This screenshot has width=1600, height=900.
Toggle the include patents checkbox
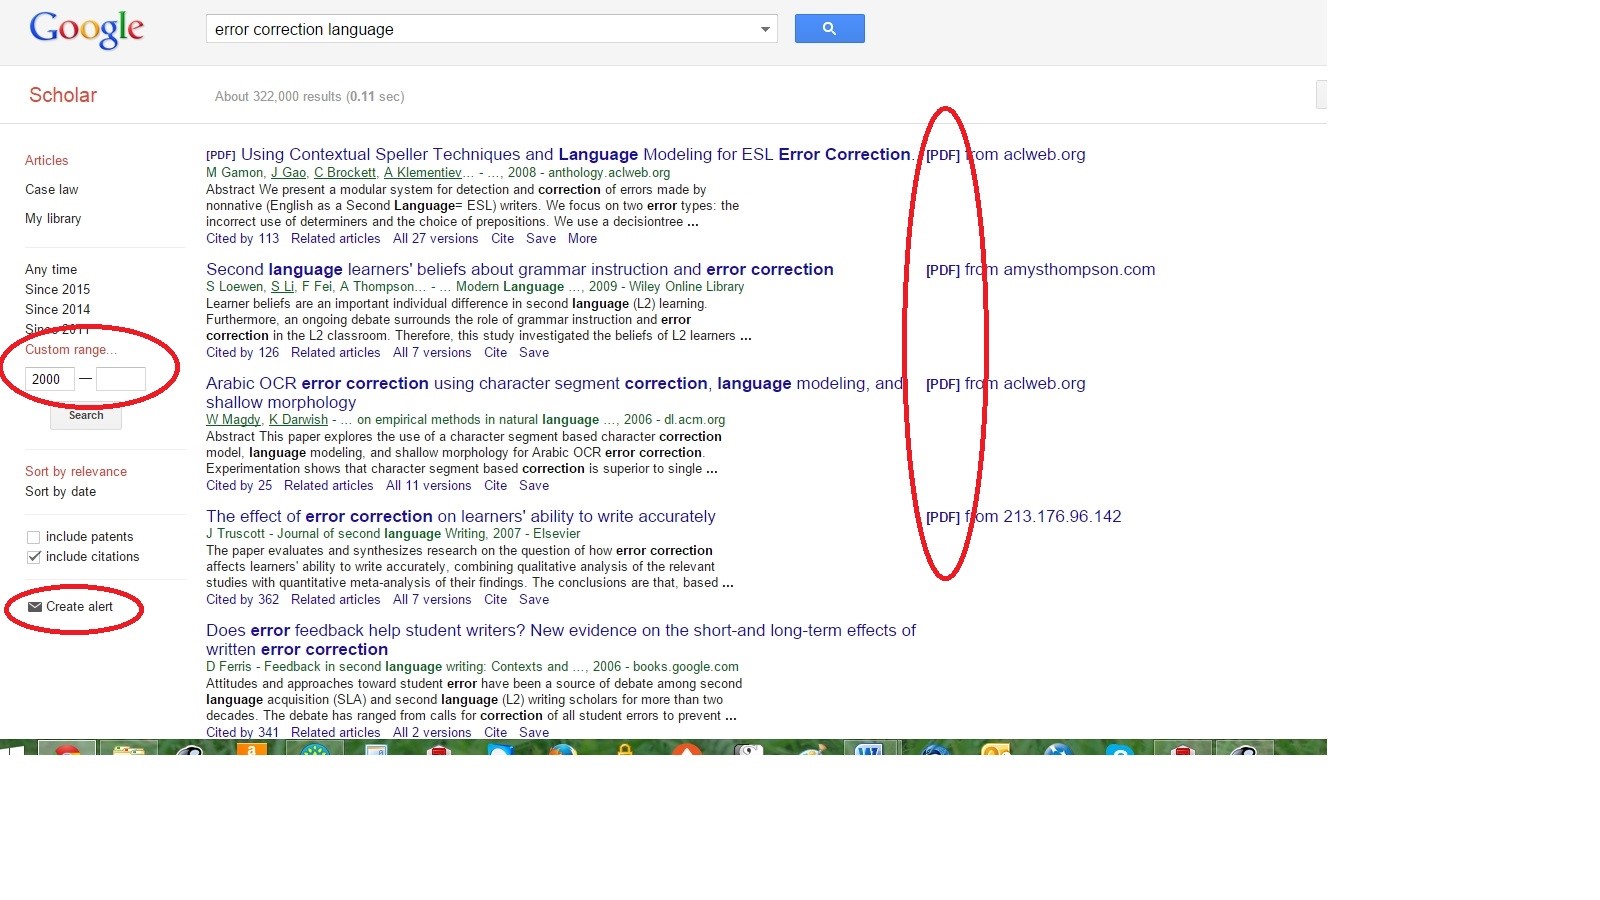[34, 537]
